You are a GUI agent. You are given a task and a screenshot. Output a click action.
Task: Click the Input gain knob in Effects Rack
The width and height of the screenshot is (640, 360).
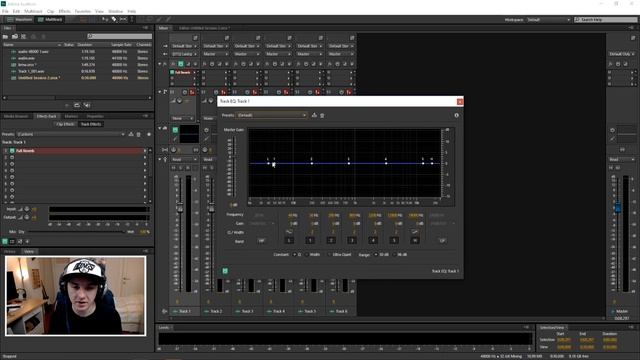(x=27, y=209)
